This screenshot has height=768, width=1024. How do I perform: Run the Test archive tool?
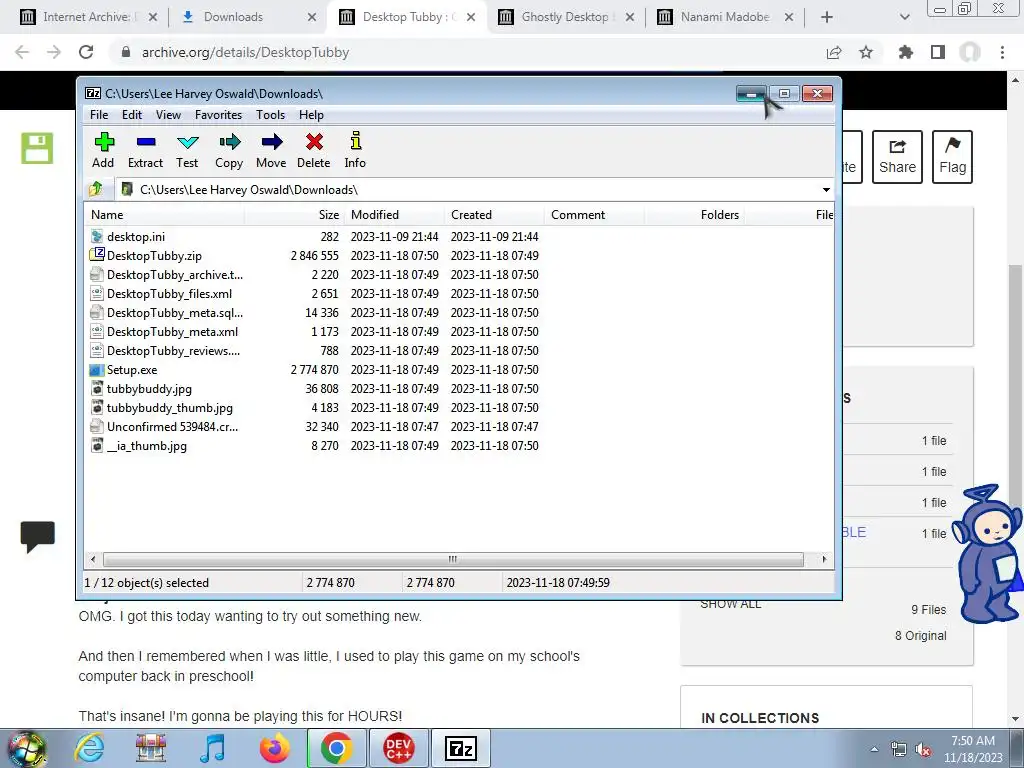tap(187, 151)
